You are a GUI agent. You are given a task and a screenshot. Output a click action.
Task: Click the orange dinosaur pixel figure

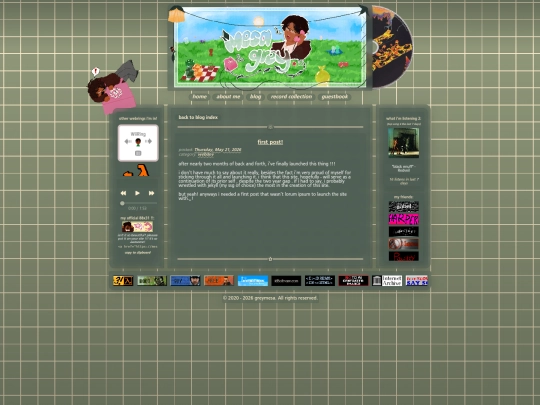tap(143, 170)
